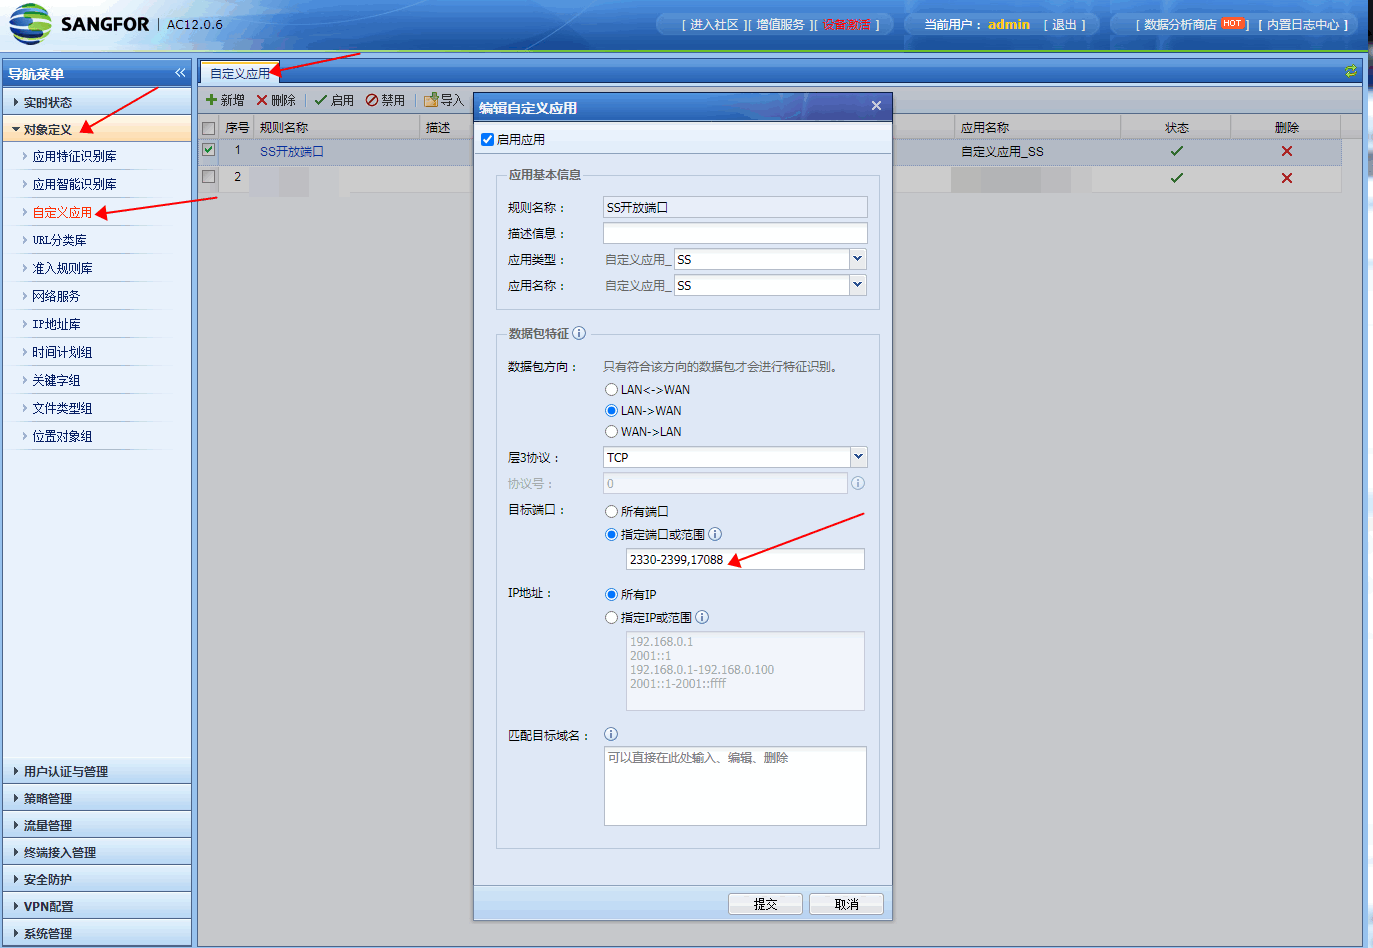The width and height of the screenshot is (1373, 948).
Task: Expand the 终端接入管理 section
Action: tap(97, 852)
